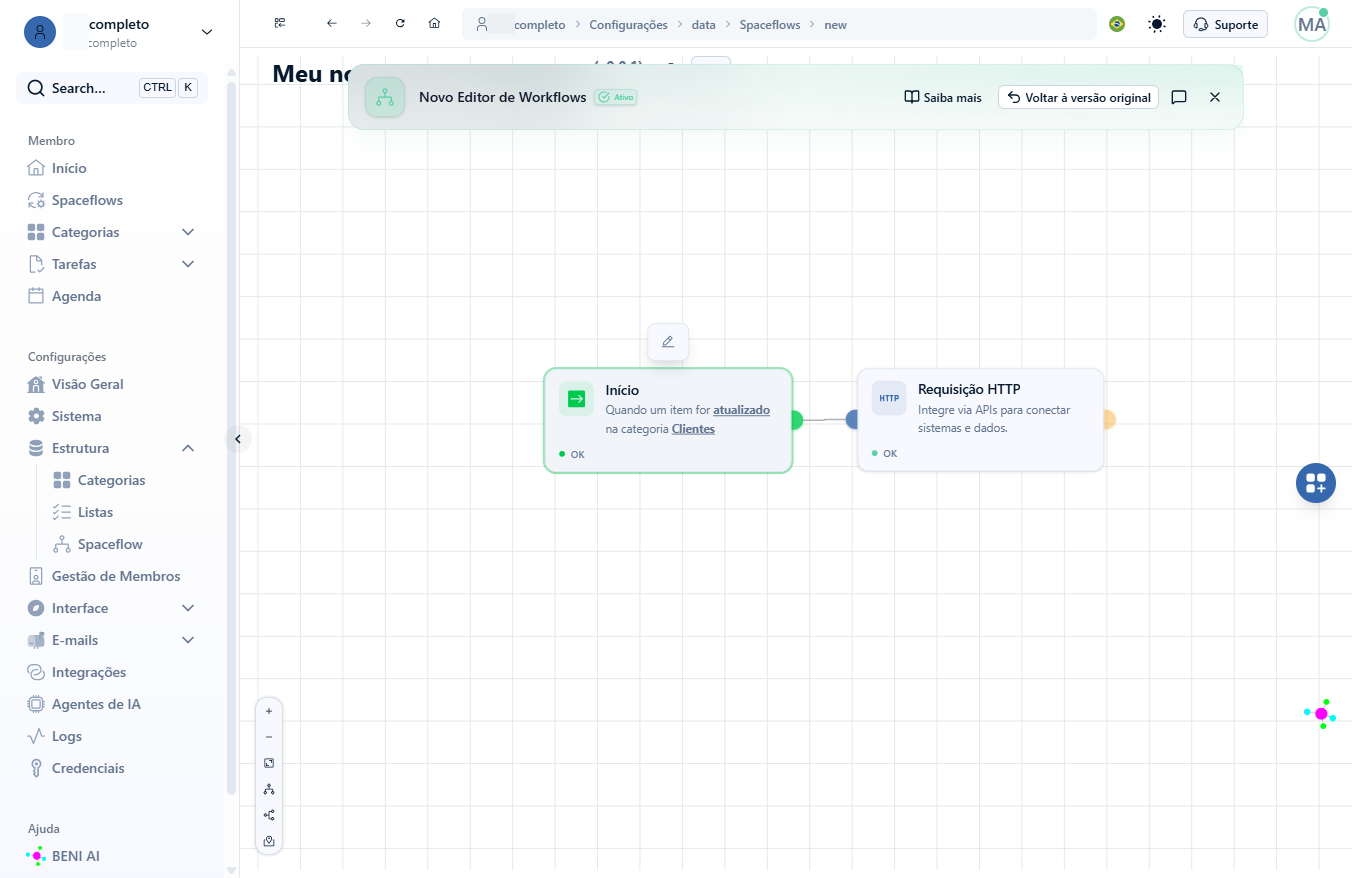Click data in the breadcrumb
The image size is (1352, 878).
(x=704, y=24)
